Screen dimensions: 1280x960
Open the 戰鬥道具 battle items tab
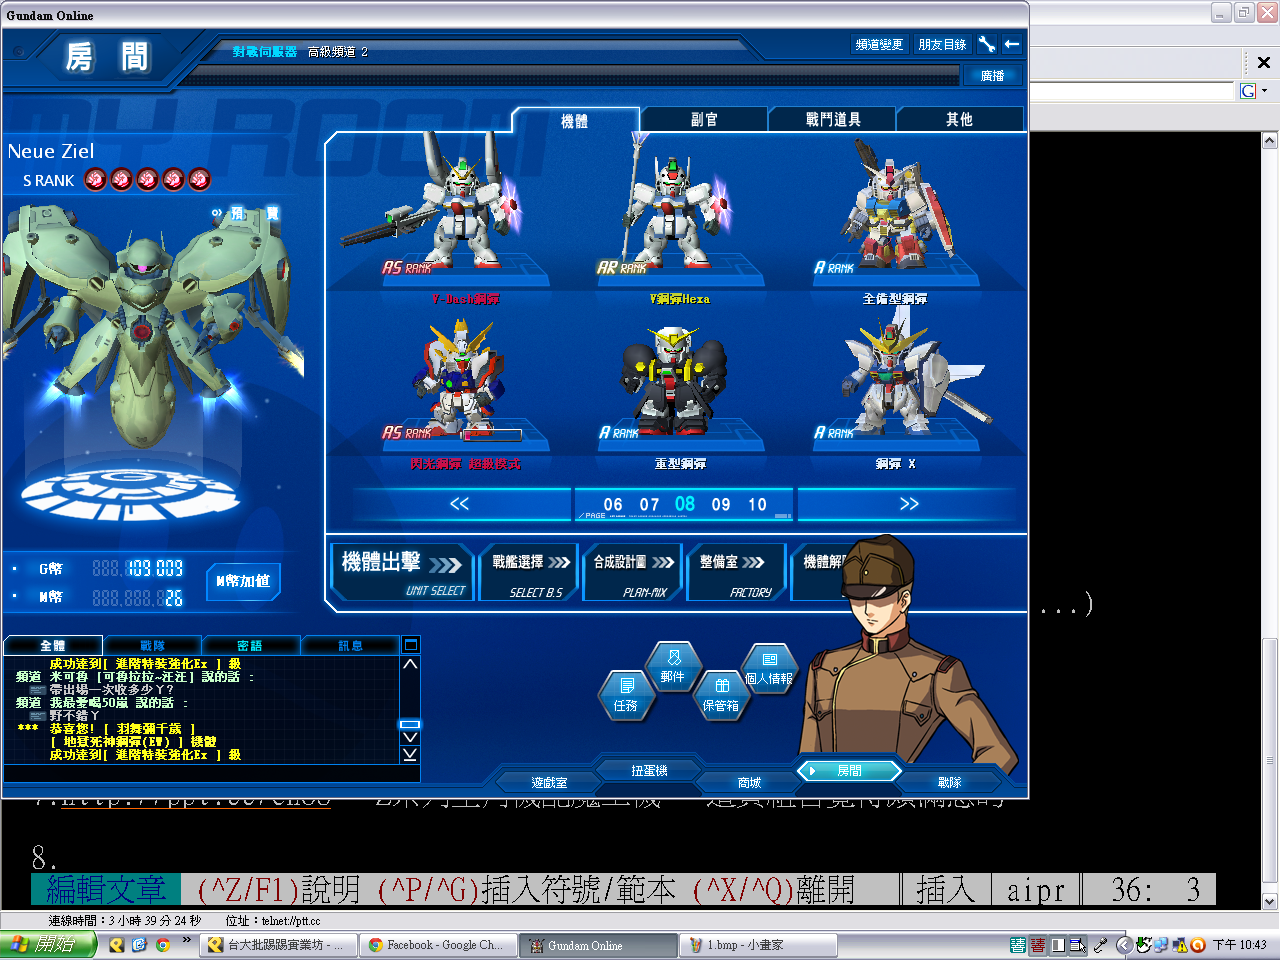point(833,120)
